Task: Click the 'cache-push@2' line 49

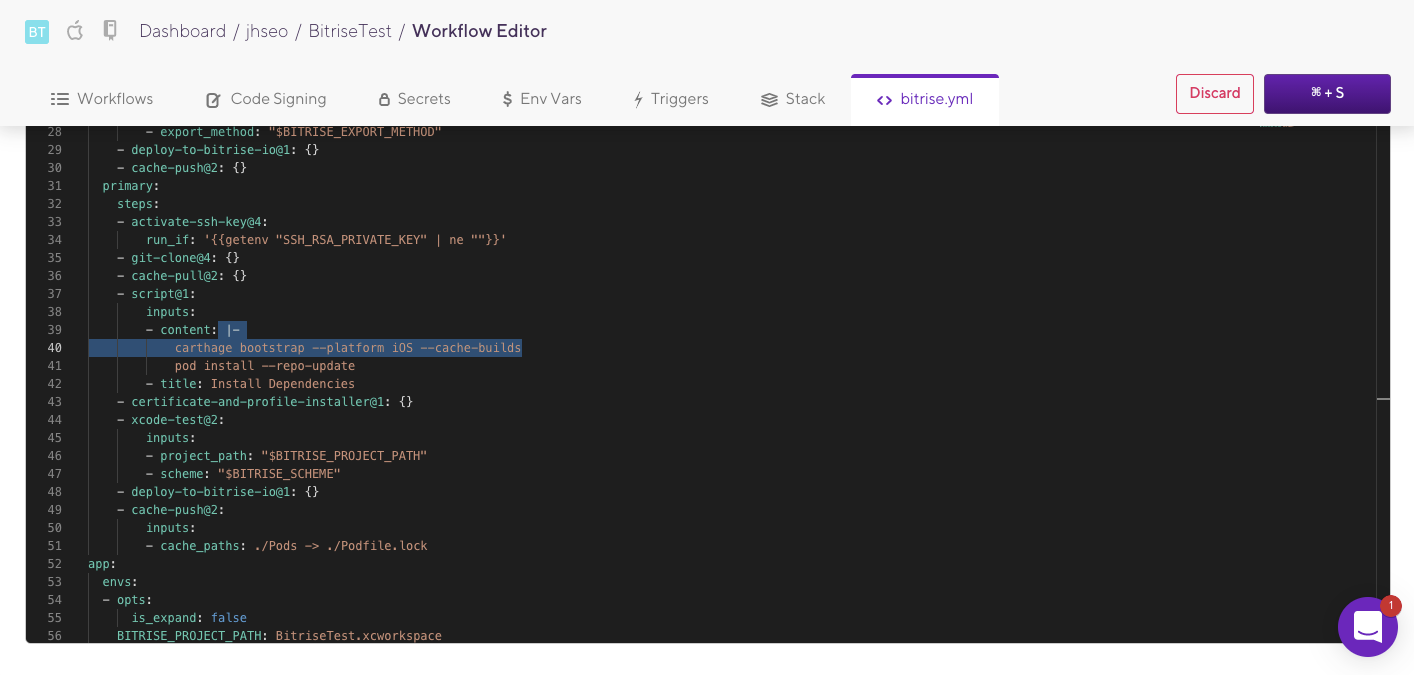Action: [170, 510]
